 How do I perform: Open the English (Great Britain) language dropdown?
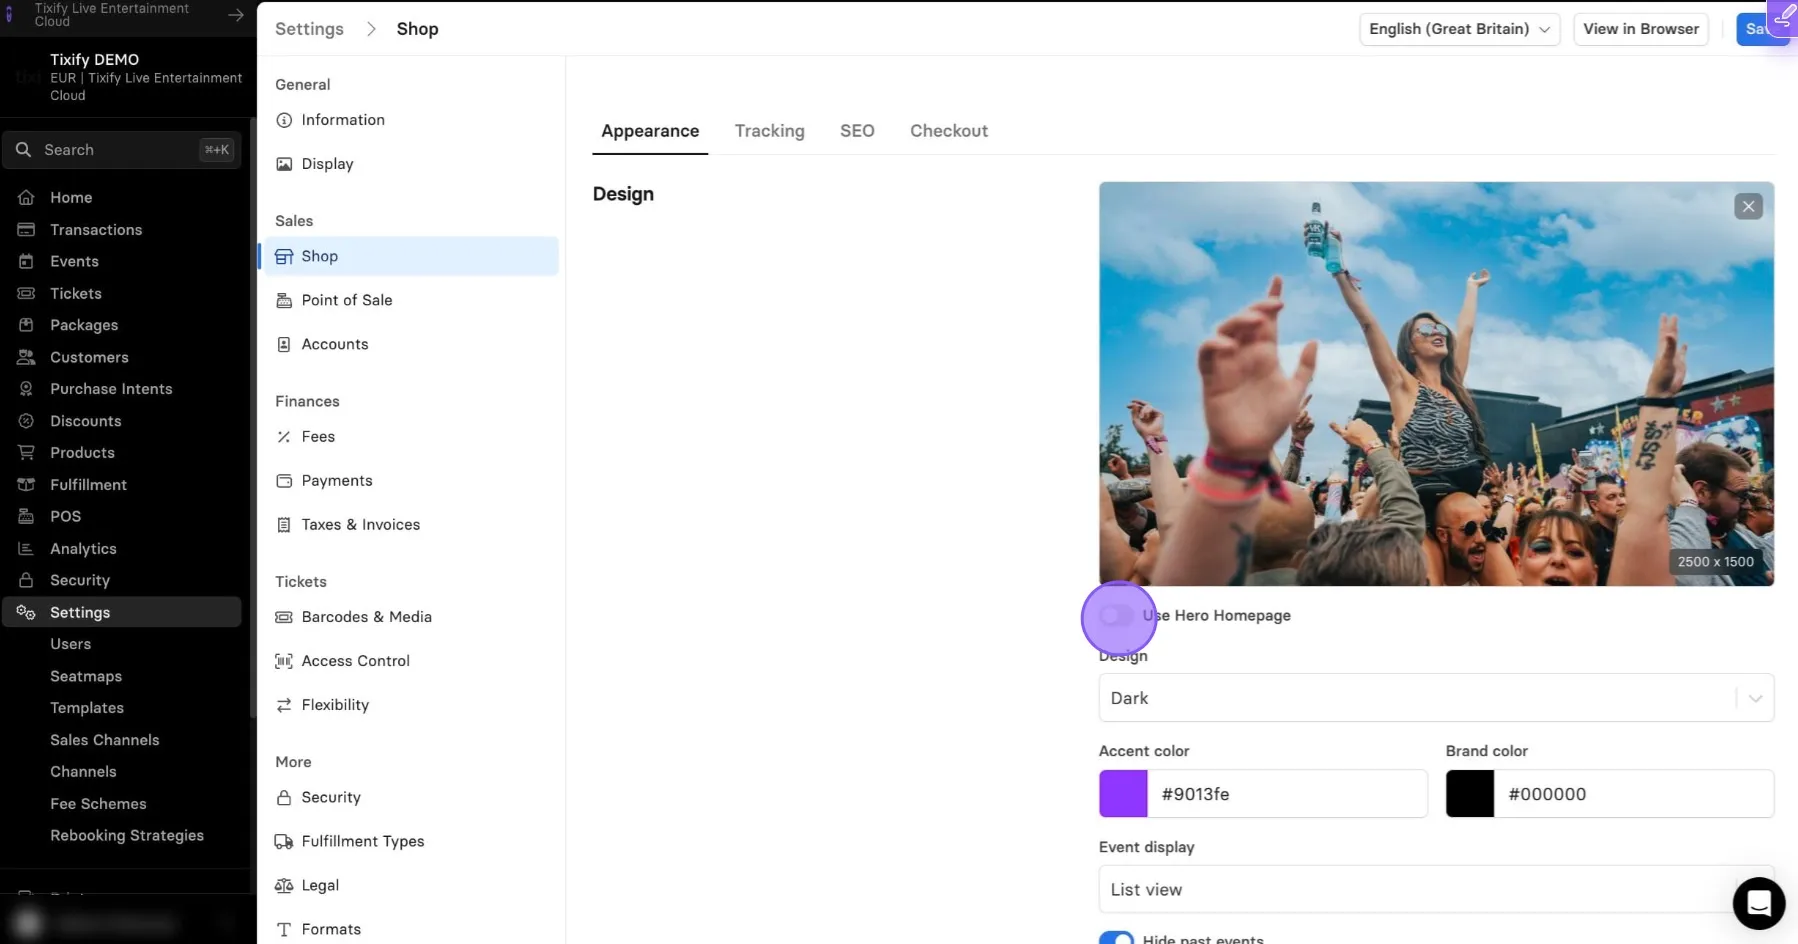click(1459, 29)
